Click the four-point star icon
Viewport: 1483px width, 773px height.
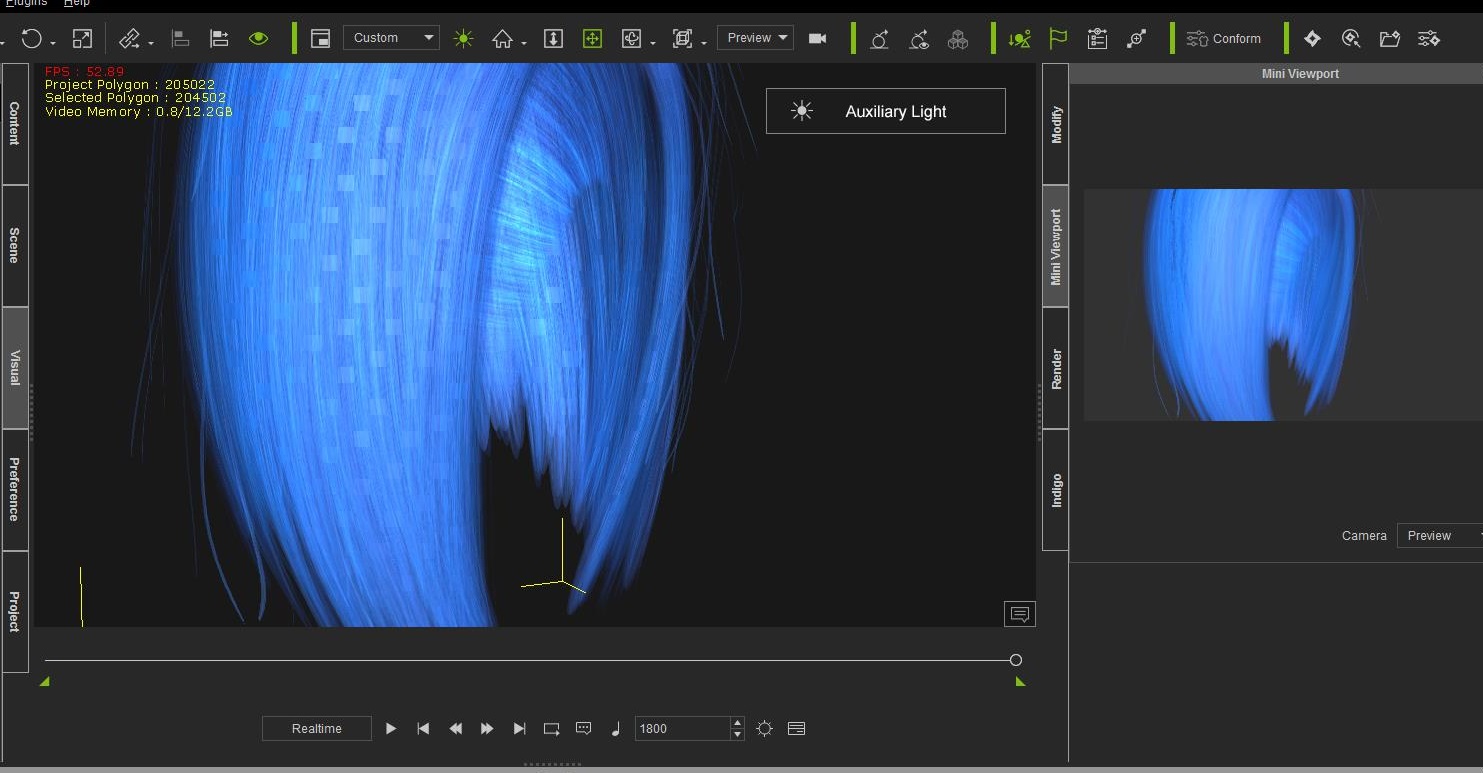(x=1312, y=38)
